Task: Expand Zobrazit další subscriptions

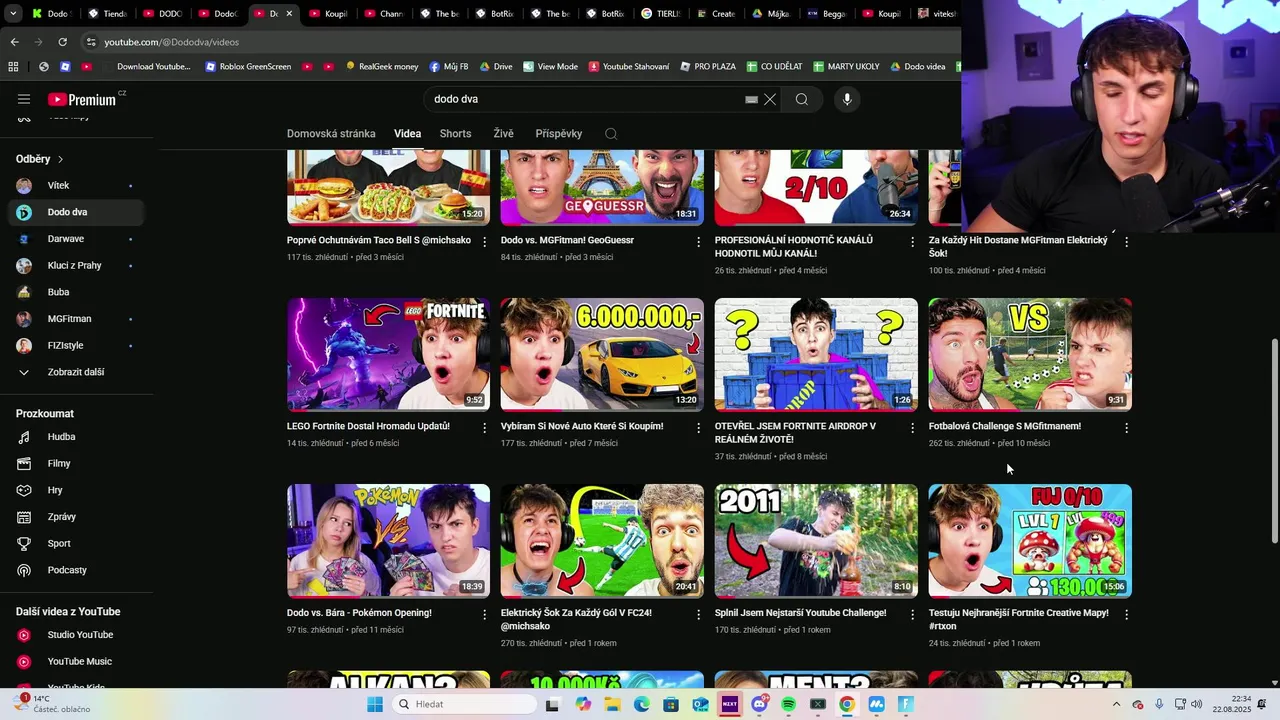Action: (x=77, y=372)
